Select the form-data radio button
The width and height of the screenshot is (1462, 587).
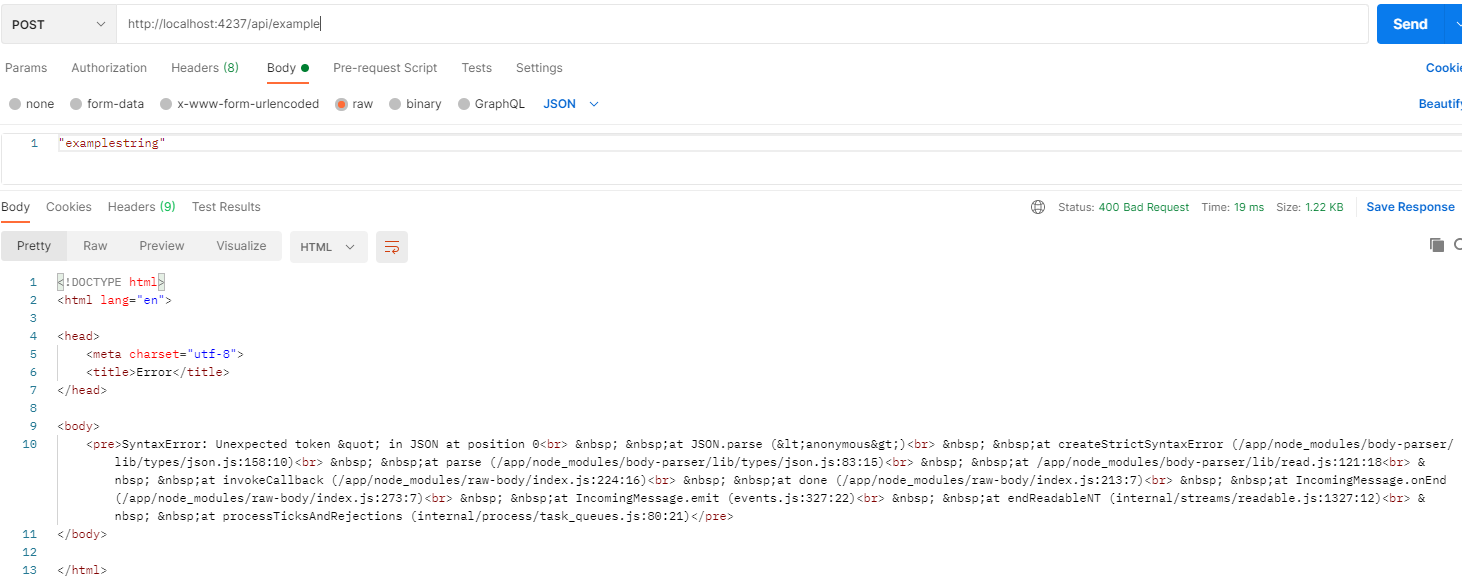[x=76, y=104]
